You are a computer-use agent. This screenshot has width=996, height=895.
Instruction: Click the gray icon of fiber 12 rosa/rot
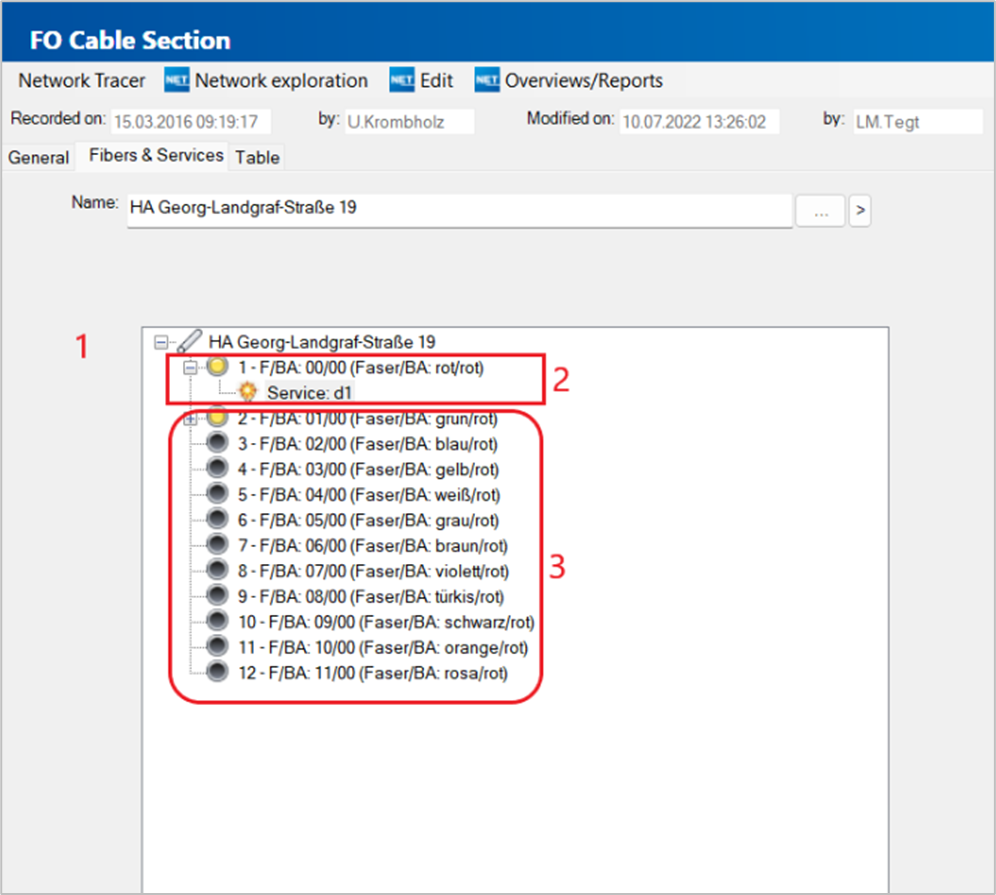[x=217, y=672]
